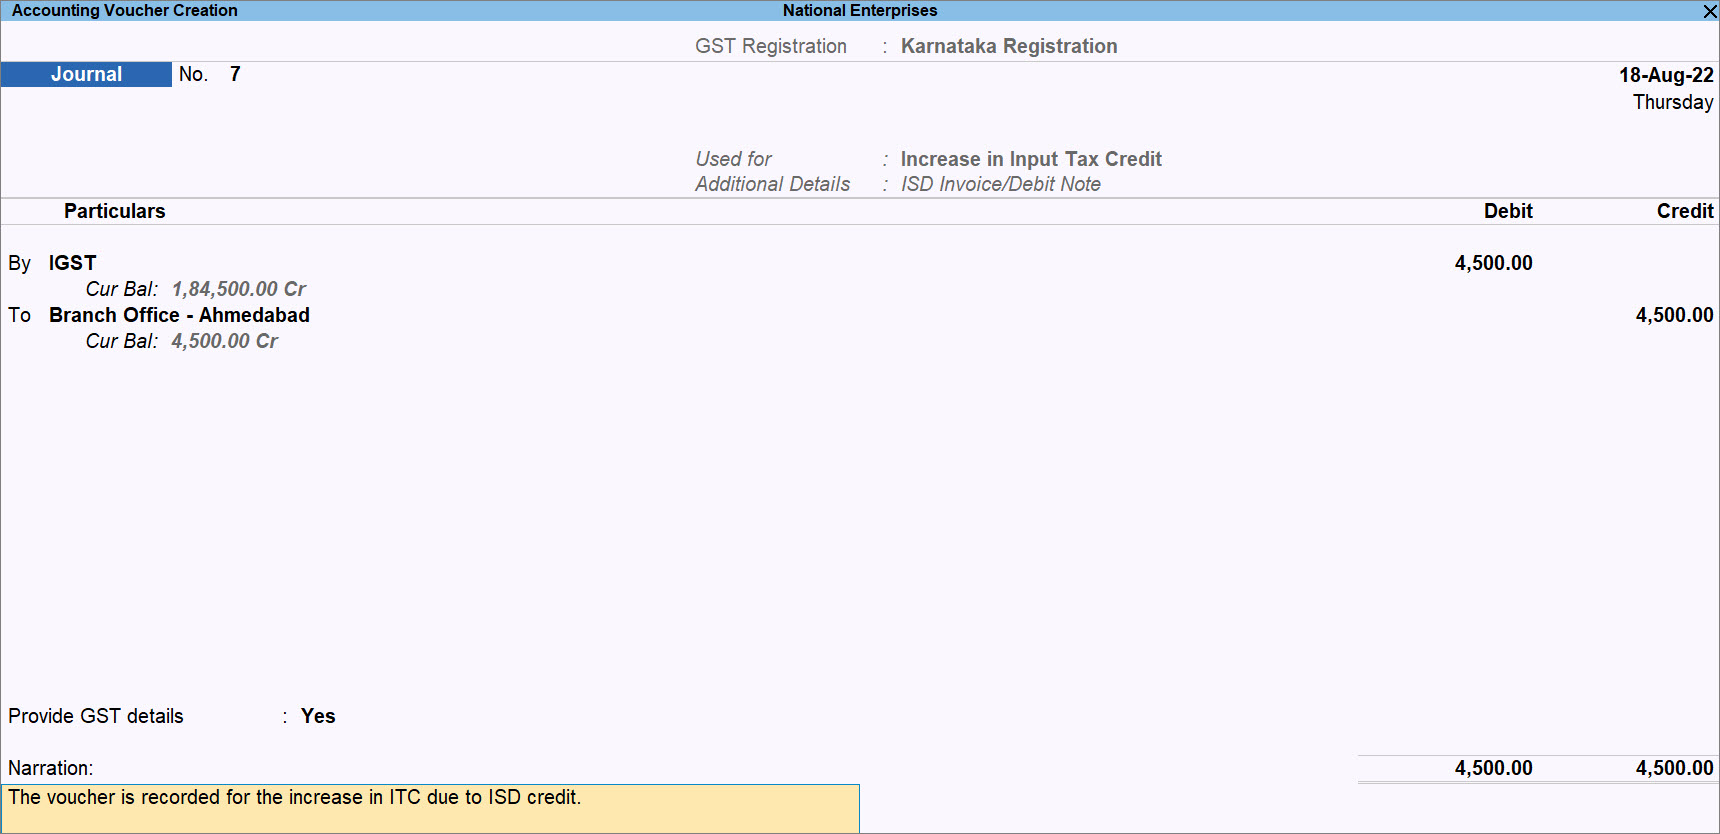Click the National Enterprises company title
This screenshot has height=834, width=1720.
coord(860,10)
